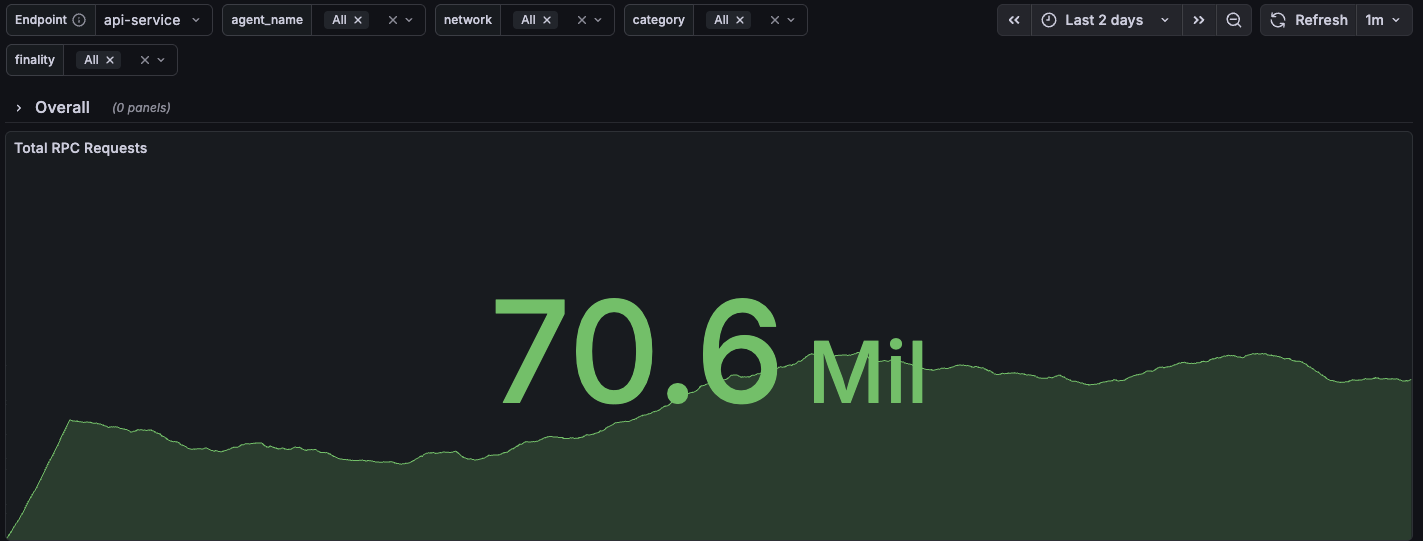Viewport: 1423px width, 541px height.
Task: Shift time range forward
Action: pyautogui.click(x=1199, y=20)
